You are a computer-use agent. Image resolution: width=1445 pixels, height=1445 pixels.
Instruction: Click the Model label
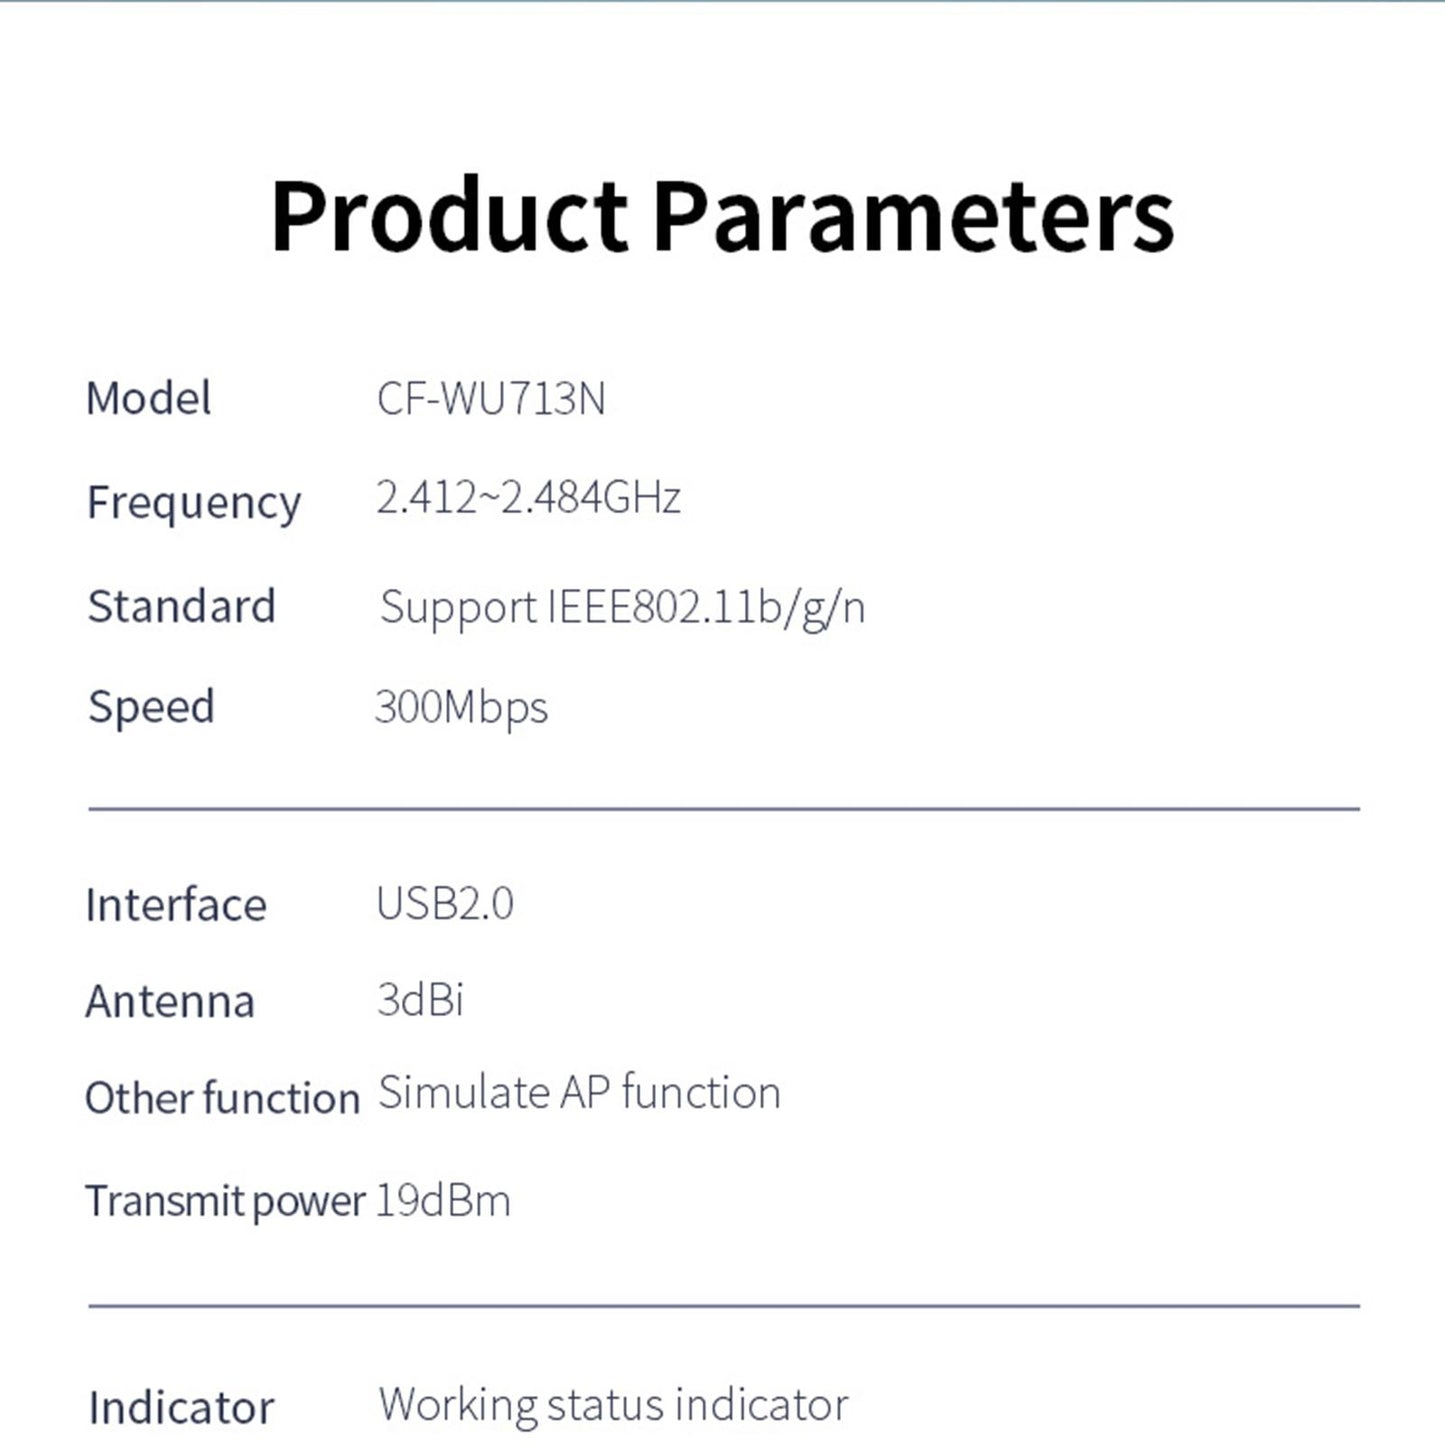pyautogui.click(x=149, y=399)
